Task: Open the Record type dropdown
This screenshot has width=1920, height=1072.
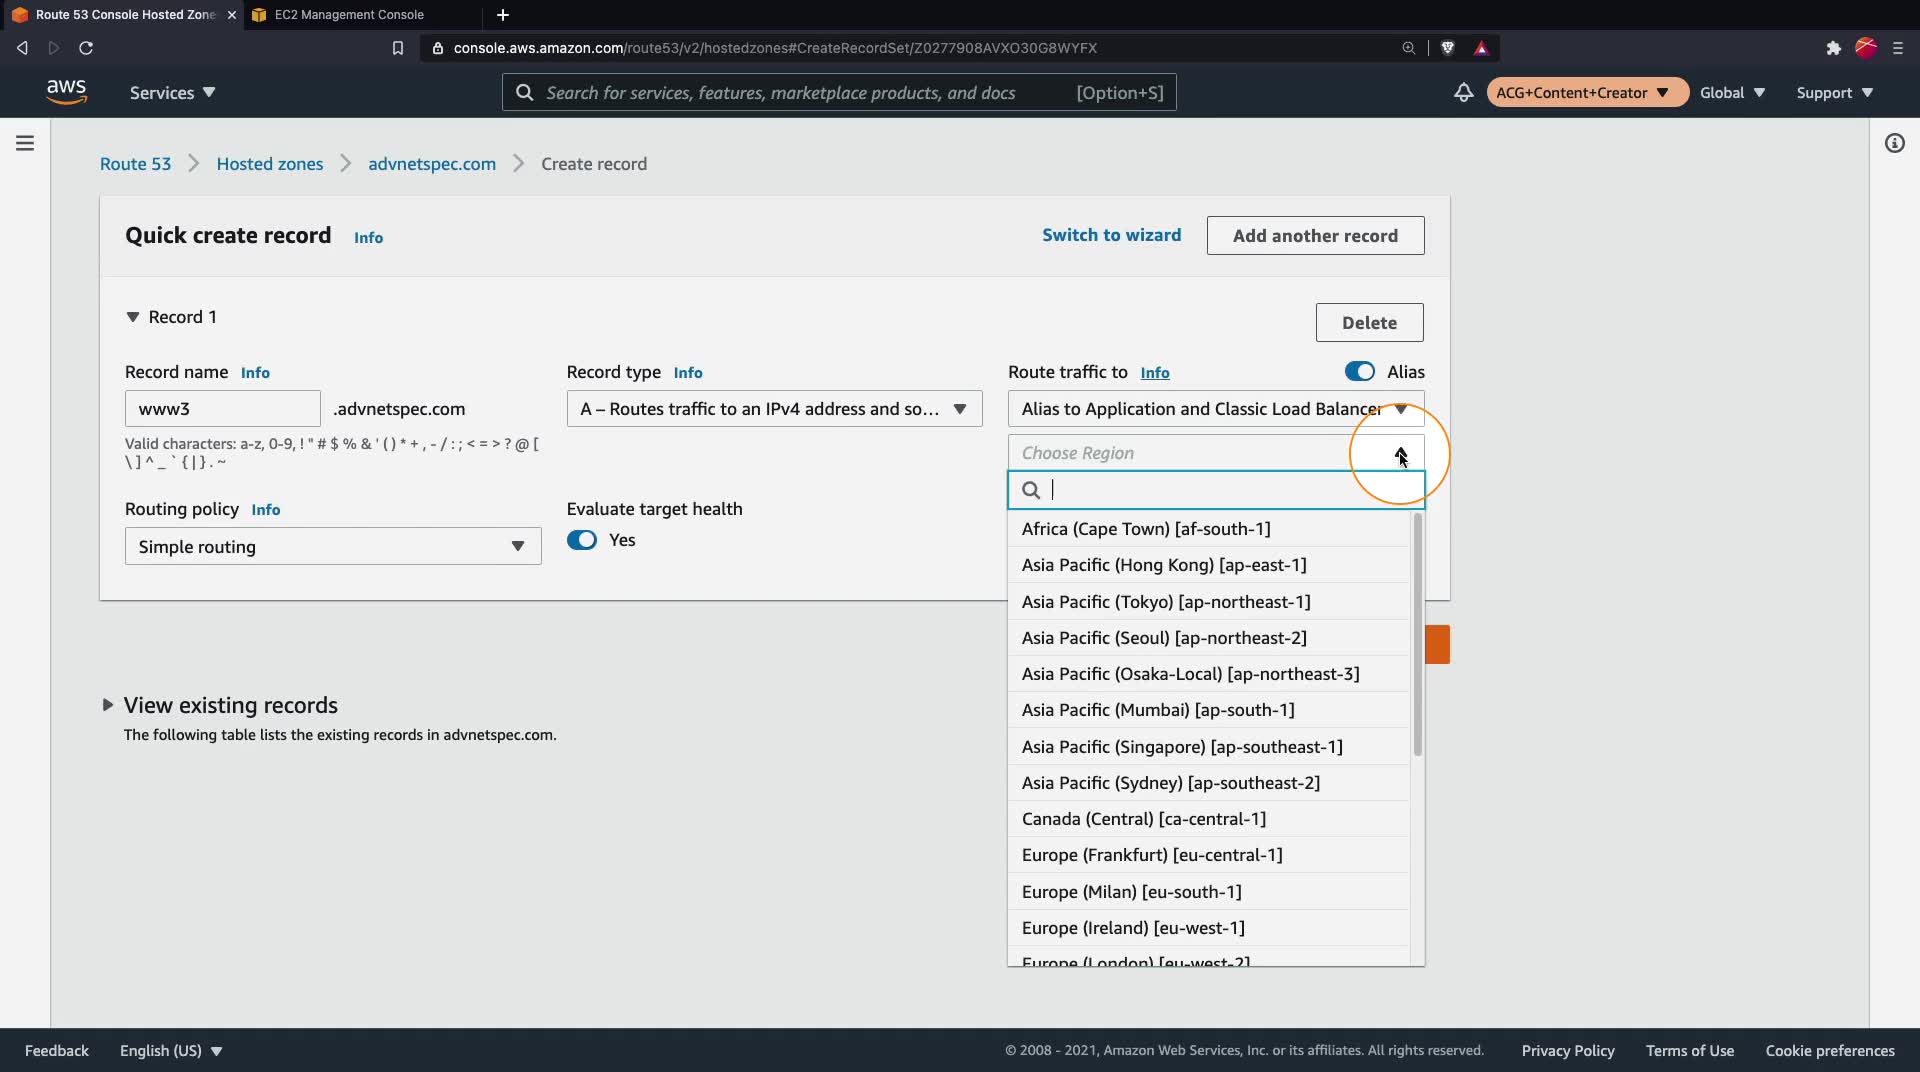Action: [774, 409]
